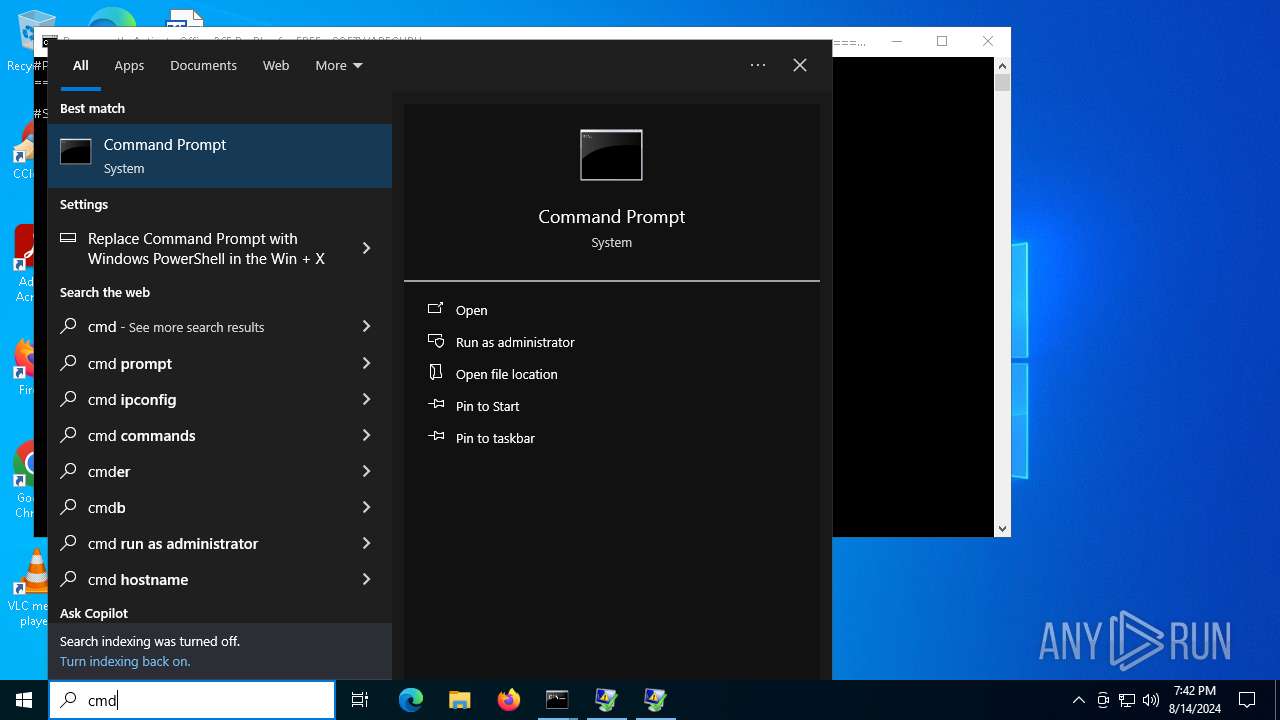The height and width of the screenshot is (720, 1280).
Task: Expand arrow for cmd see more results
Action: tap(366, 326)
